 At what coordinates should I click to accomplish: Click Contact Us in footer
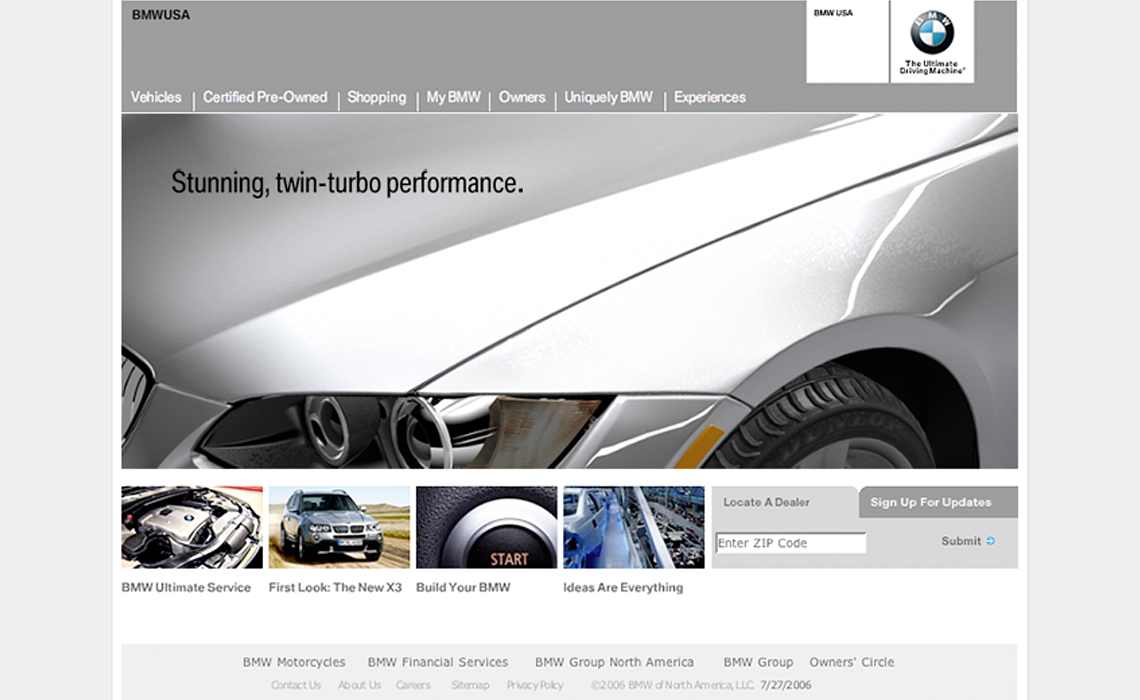pyautogui.click(x=296, y=685)
